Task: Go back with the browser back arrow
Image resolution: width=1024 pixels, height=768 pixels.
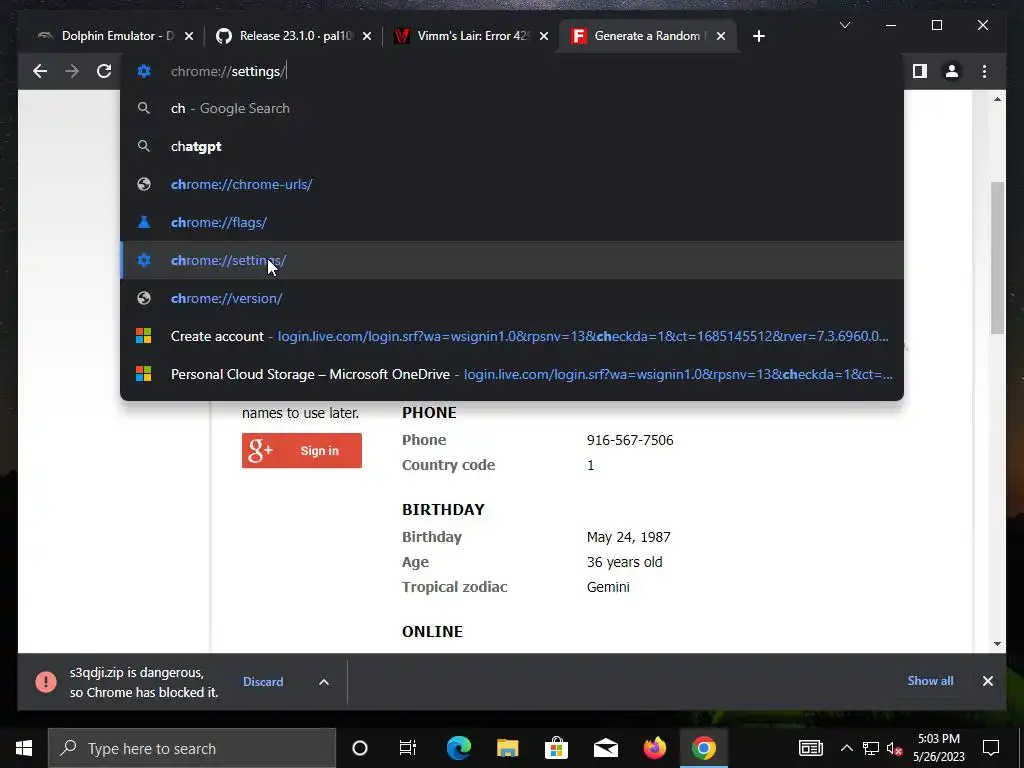Action: [40, 71]
